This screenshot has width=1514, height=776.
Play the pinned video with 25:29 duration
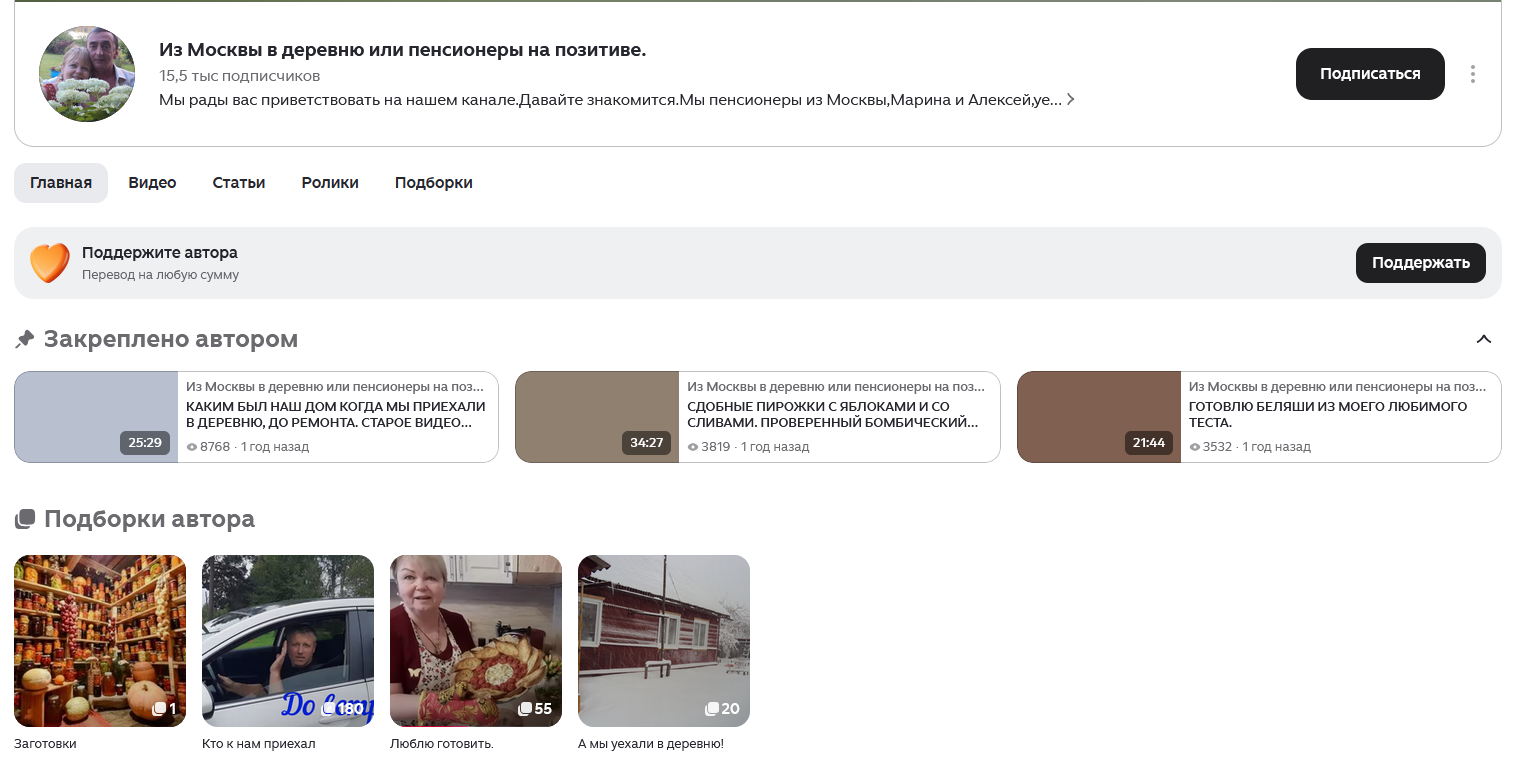(96, 417)
